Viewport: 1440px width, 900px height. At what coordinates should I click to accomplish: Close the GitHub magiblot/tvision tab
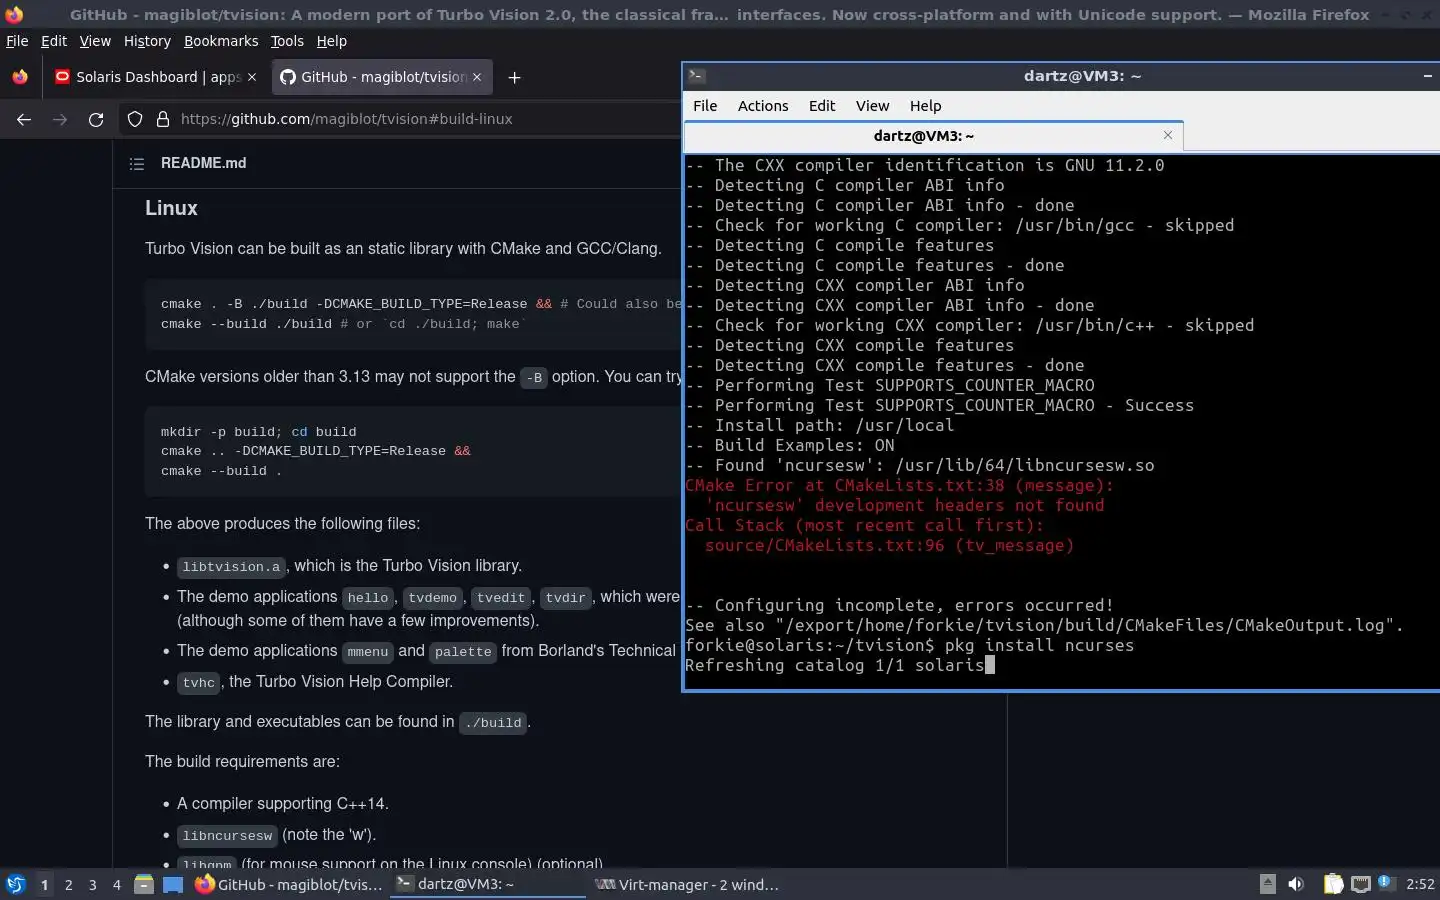[x=477, y=77]
